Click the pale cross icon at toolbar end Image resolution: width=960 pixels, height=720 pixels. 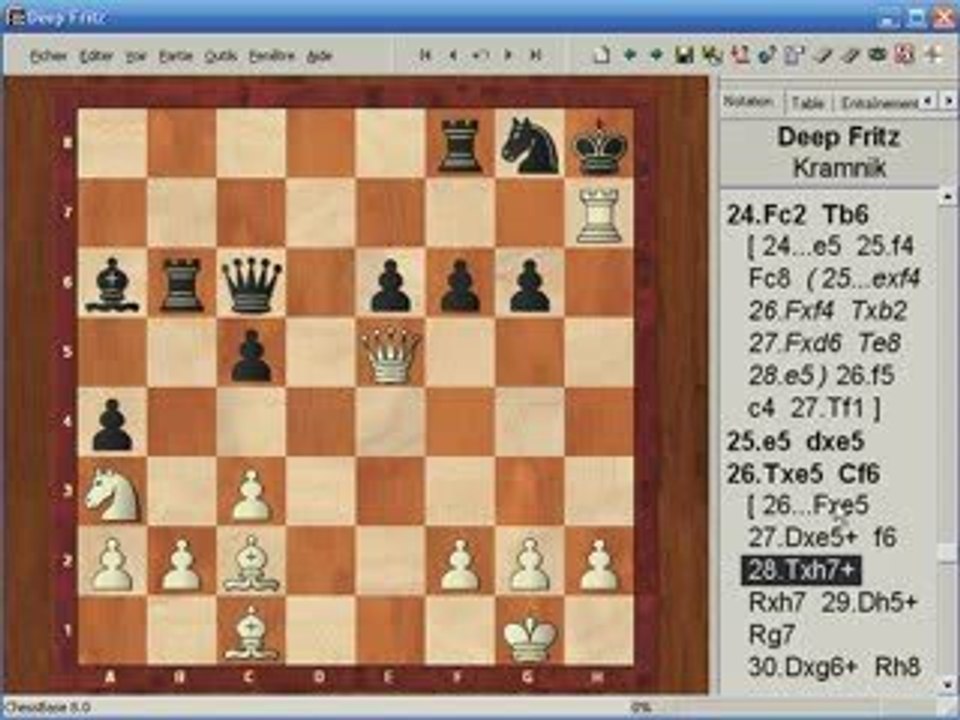point(934,54)
